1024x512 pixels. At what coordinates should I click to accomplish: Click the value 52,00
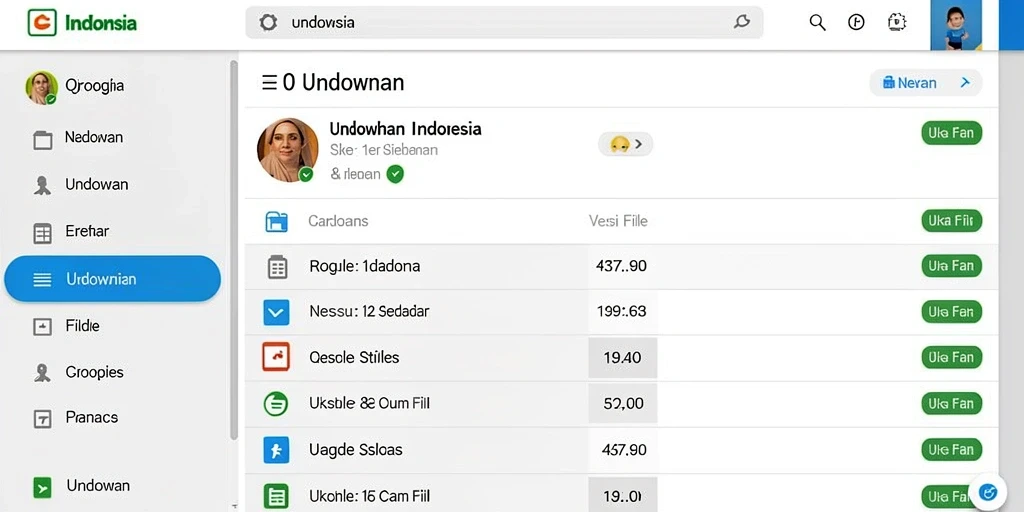(x=624, y=404)
